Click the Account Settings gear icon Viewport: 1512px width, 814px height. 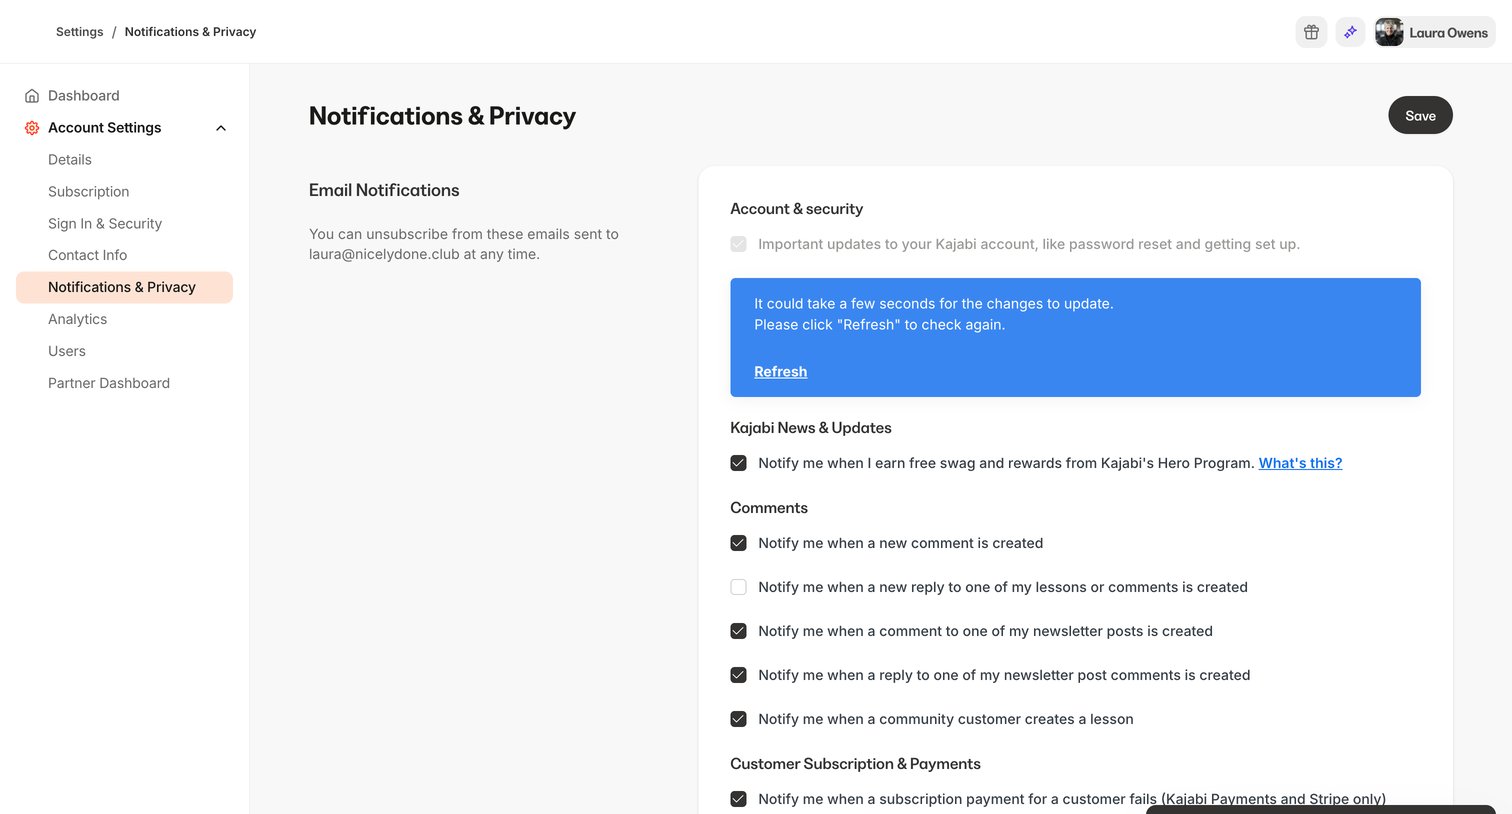coord(32,128)
